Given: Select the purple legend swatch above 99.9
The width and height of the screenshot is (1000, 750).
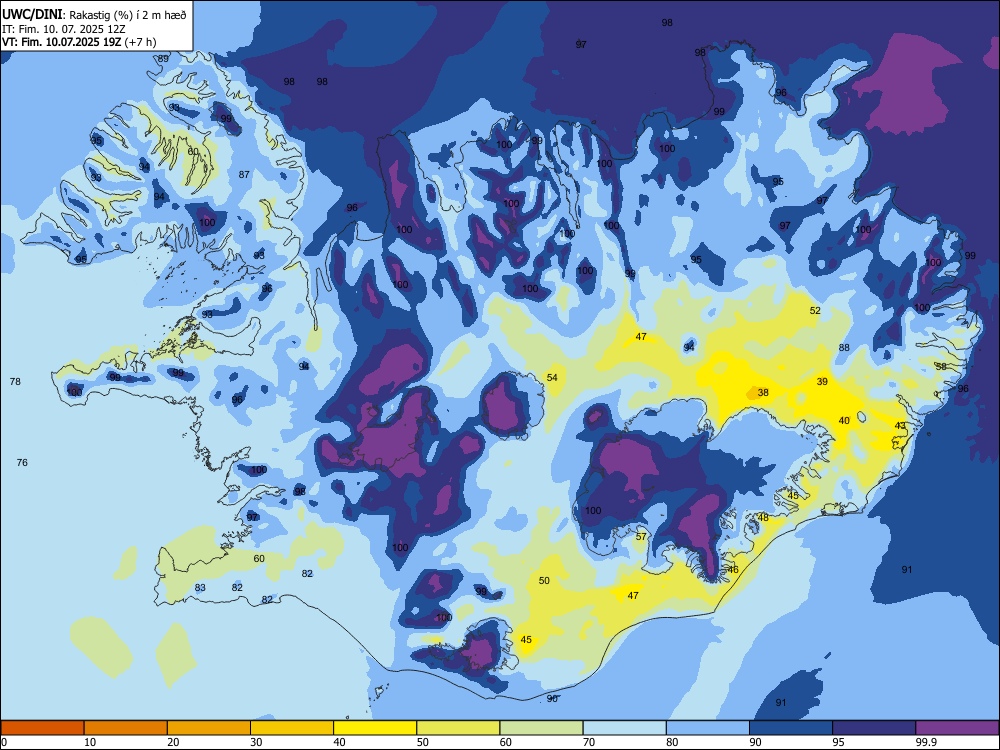Looking at the screenshot, I should pos(957,728).
